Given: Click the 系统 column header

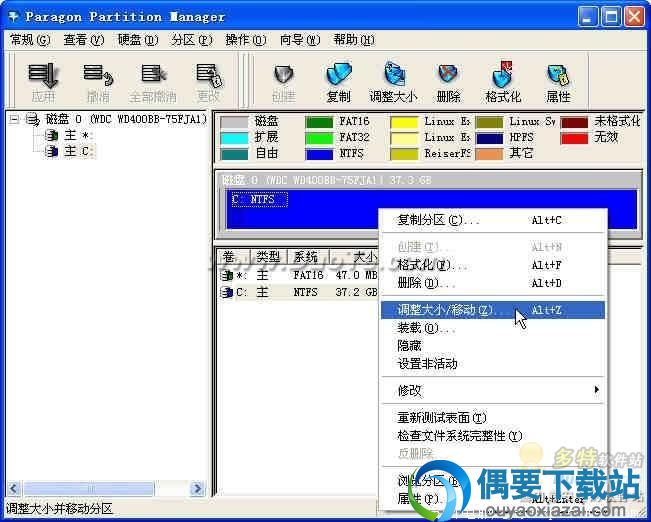Looking at the screenshot, I should 309,257.
